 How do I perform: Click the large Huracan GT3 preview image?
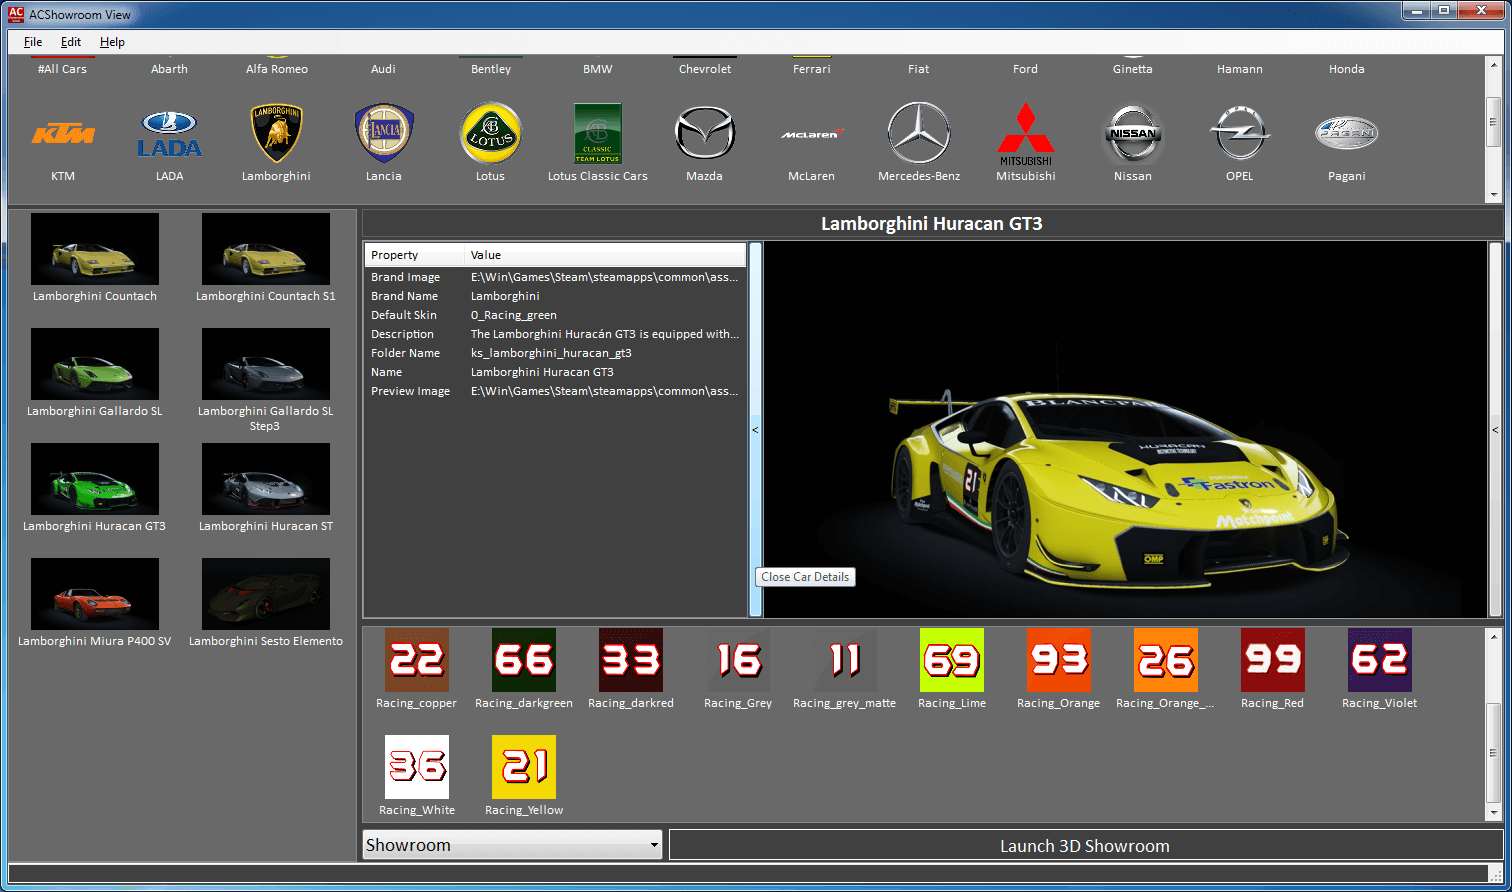point(1126,429)
